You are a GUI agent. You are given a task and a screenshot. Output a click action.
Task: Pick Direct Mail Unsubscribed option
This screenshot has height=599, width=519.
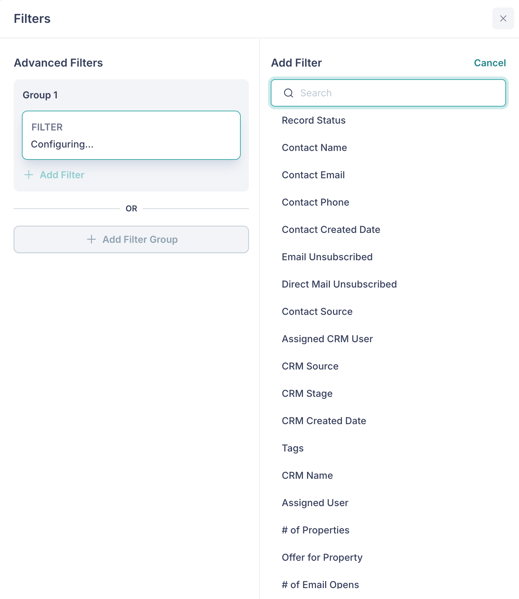339,284
